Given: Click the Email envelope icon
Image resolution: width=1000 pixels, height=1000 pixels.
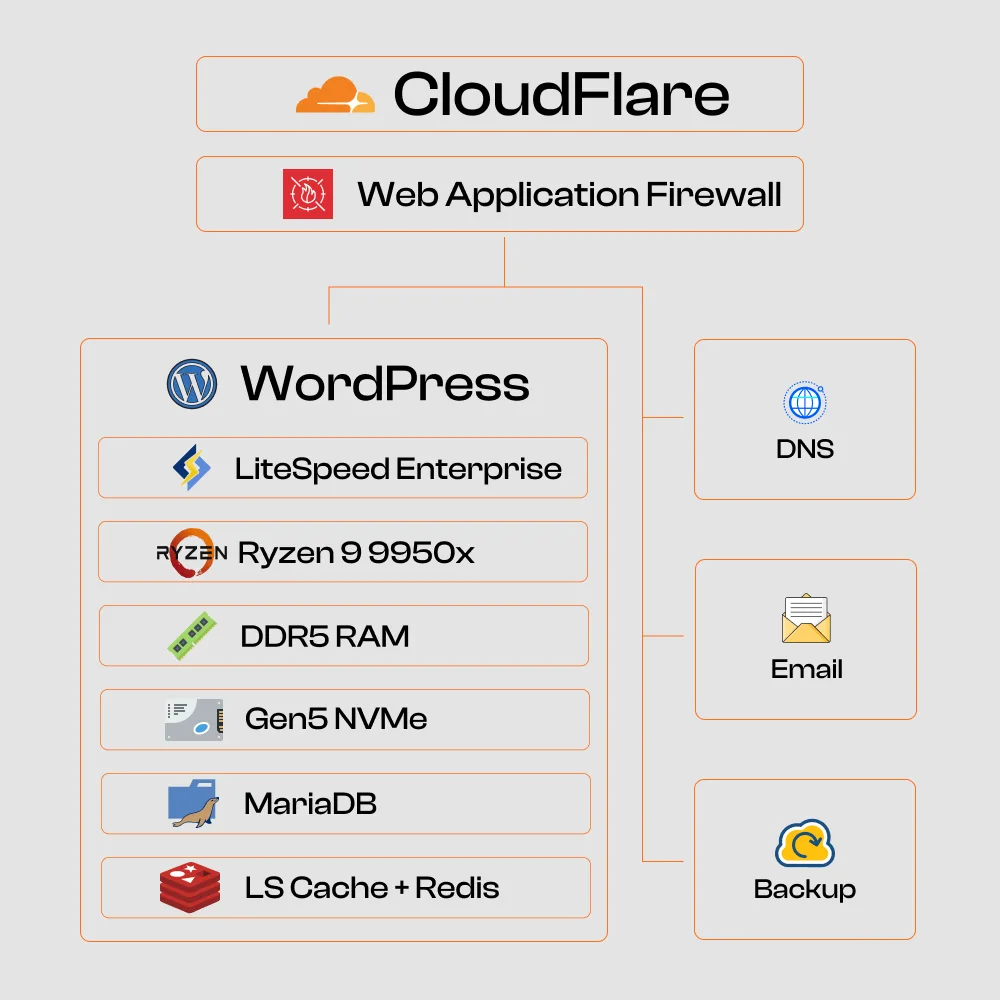Looking at the screenshot, I should pyautogui.click(x=806, y=618).
